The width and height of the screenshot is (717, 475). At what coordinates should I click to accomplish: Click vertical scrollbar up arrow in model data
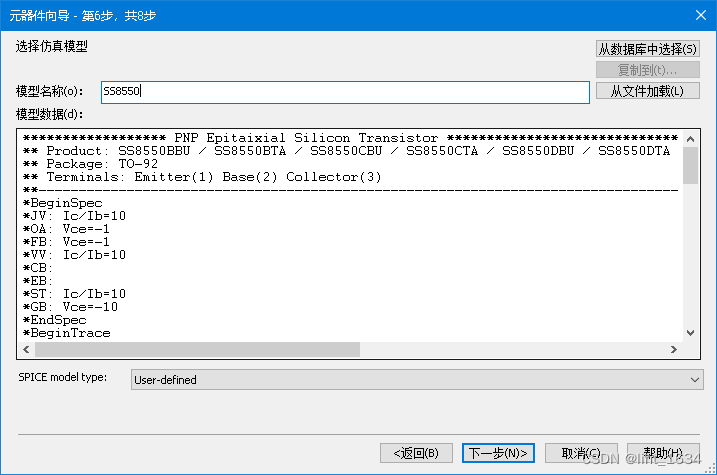(690, 139)
